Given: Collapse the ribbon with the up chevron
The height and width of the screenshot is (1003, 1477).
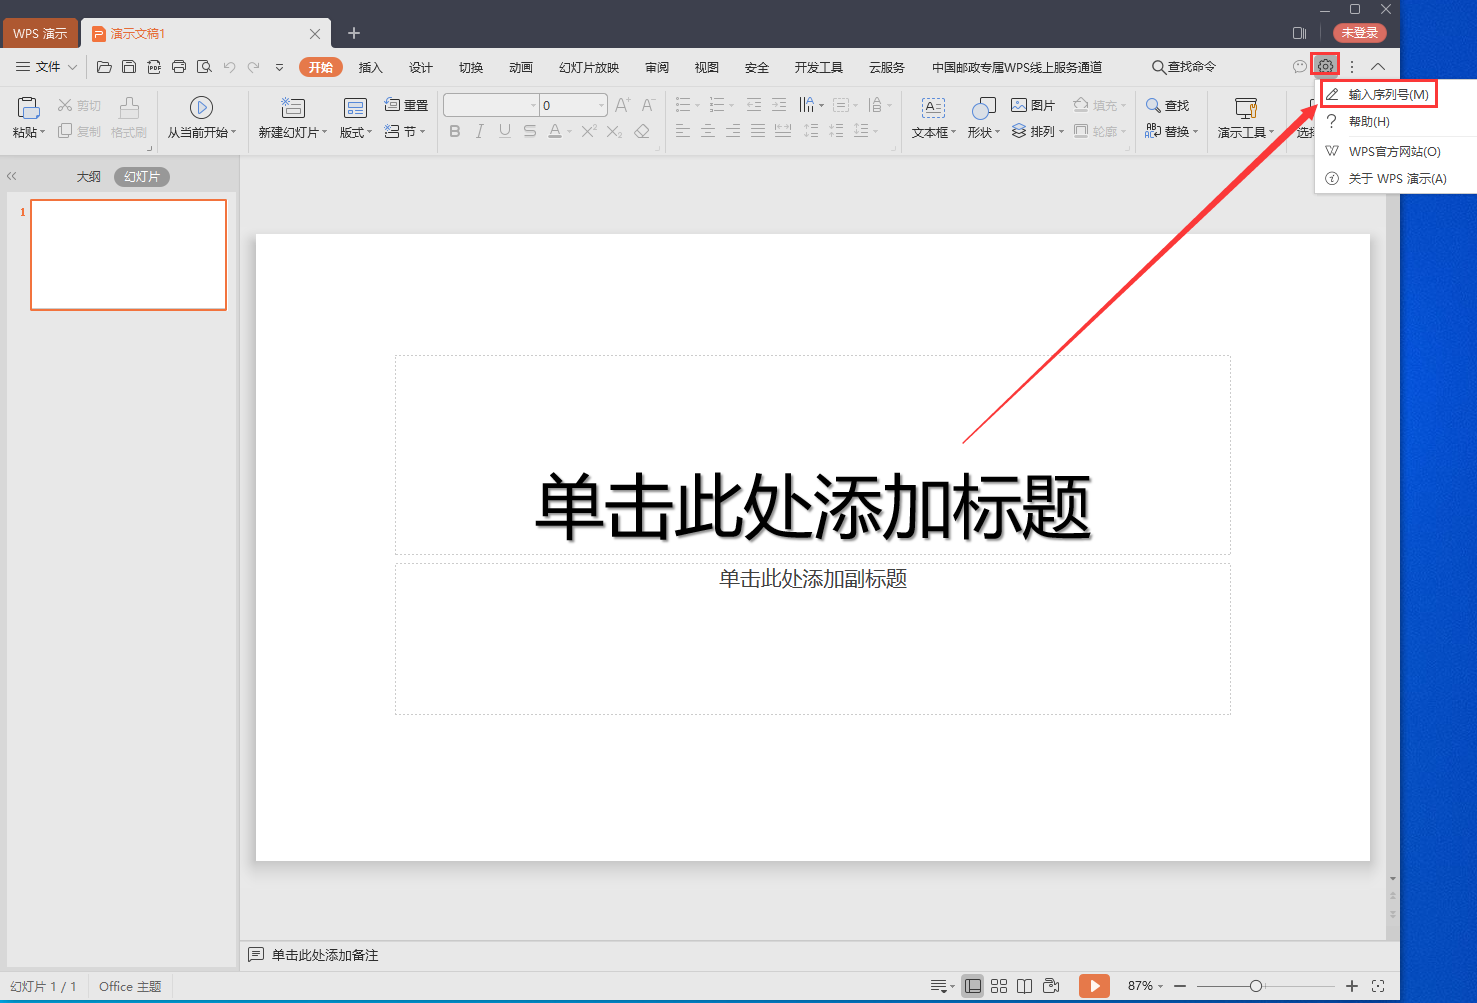Looking at the screenshot, I should (1378, 66).
